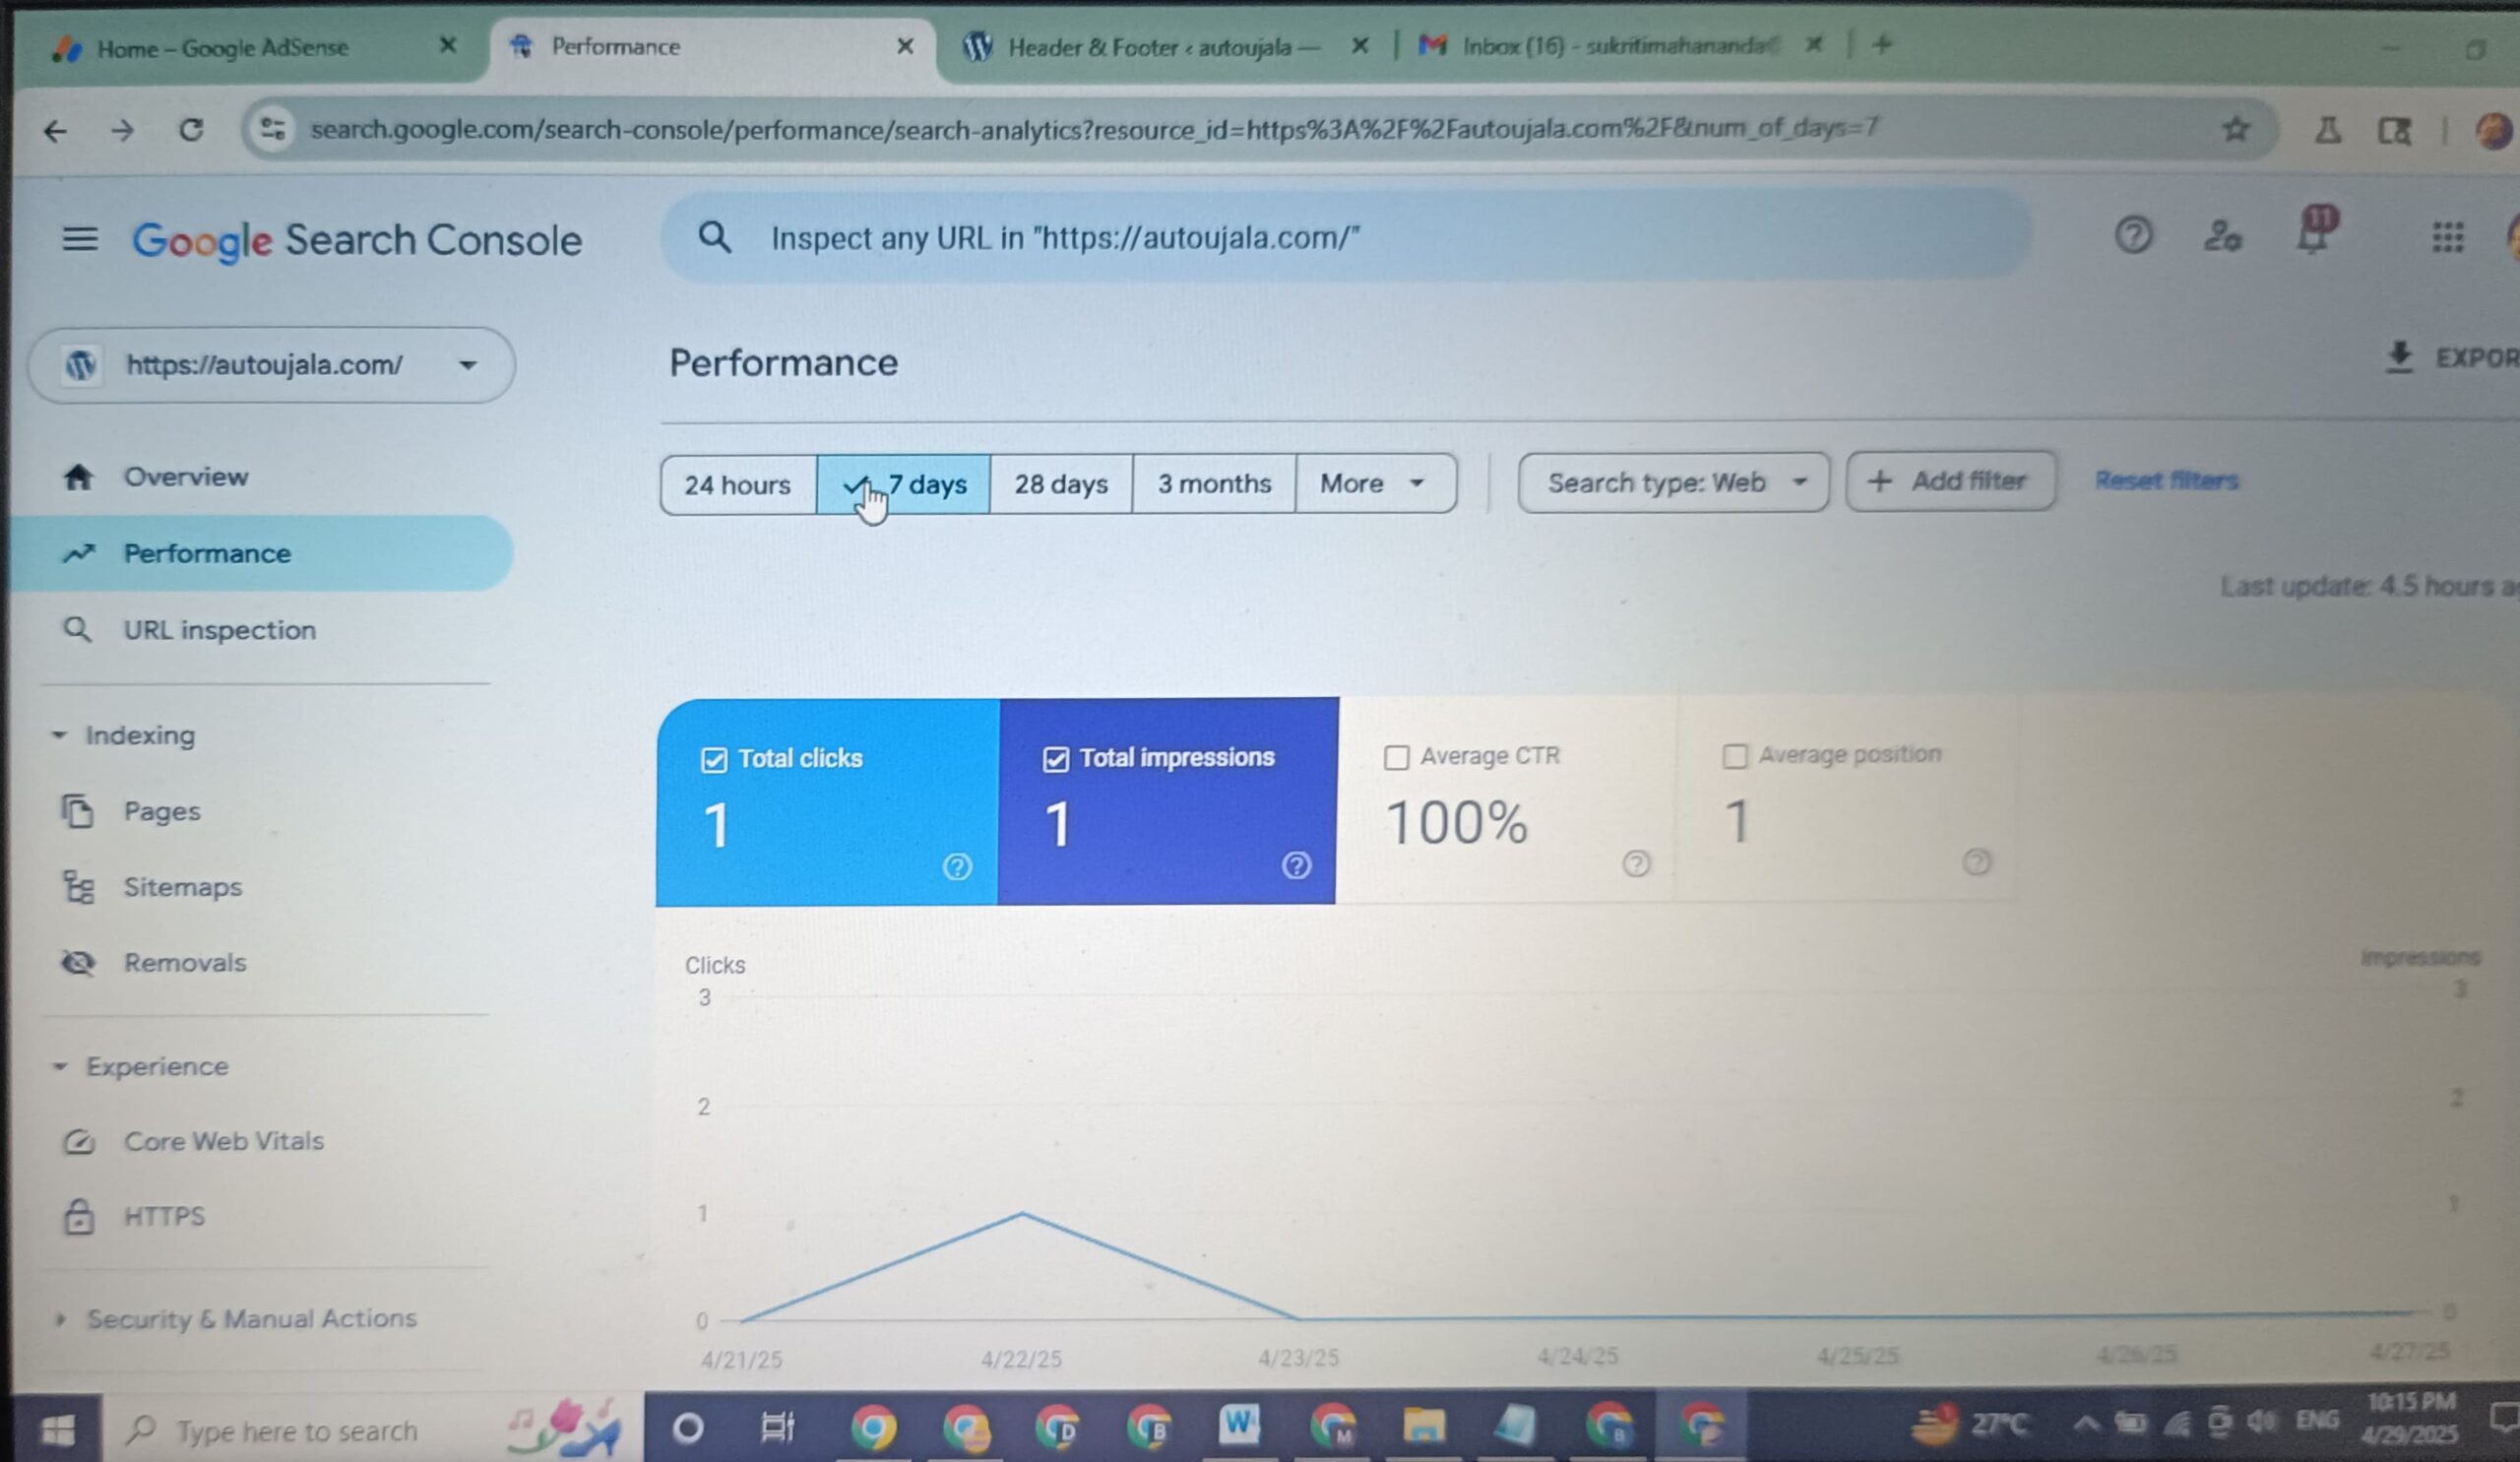
Task: Open the hamburger navigation menu
Action: (x=80, y=239)
